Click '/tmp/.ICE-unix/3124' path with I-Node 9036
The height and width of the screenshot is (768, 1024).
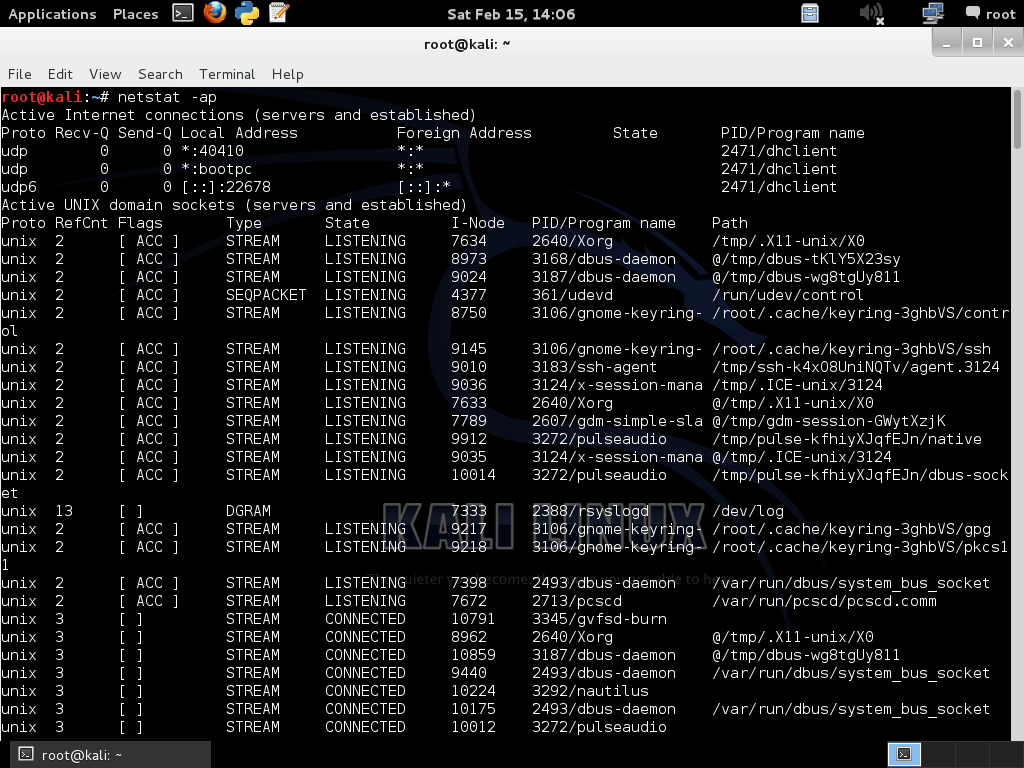pos(797,385)
